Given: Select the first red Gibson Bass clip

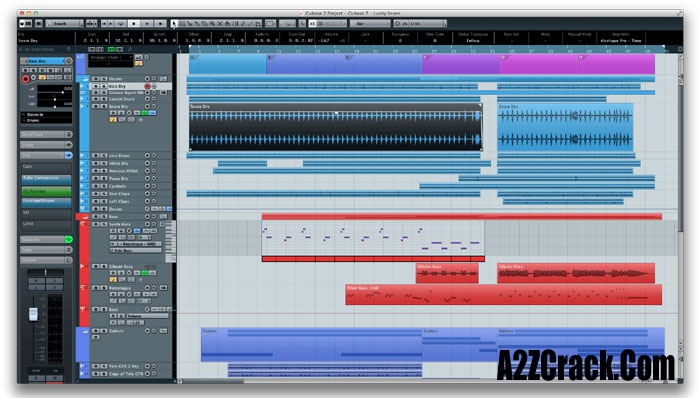Looking at the screenshot, I should pos(447,273).
